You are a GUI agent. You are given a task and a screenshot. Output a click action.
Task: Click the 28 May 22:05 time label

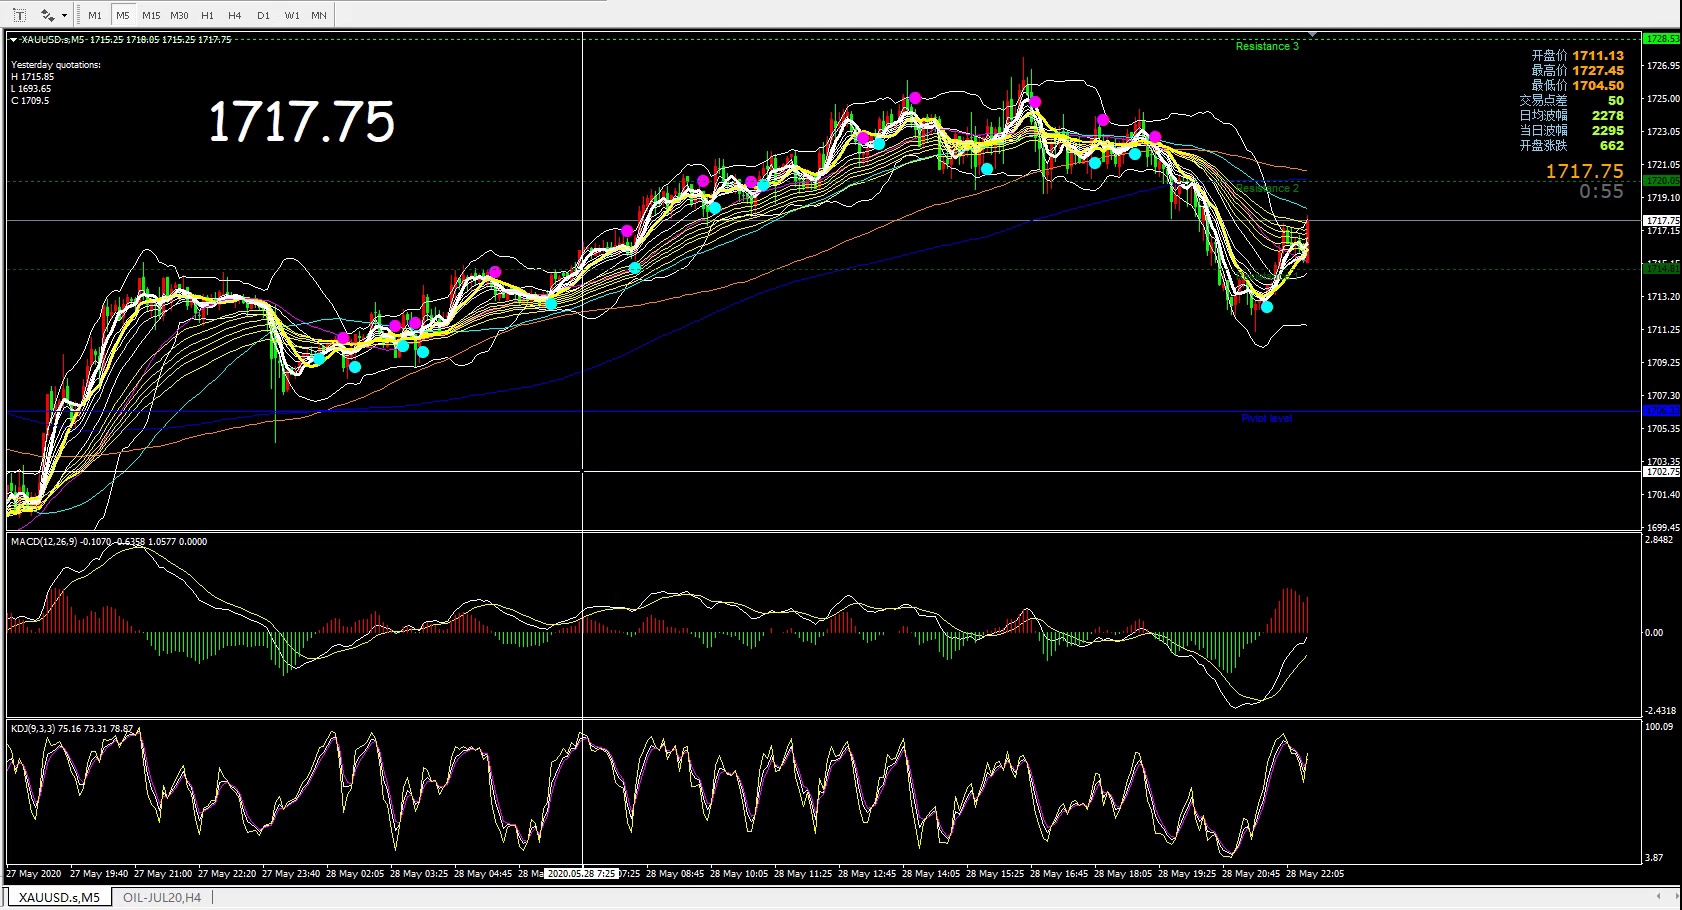point(1315,874)
